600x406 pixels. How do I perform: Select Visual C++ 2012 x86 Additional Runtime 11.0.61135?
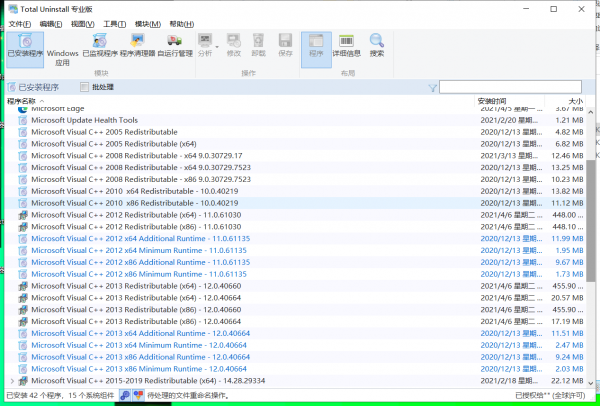pos(295,263)
